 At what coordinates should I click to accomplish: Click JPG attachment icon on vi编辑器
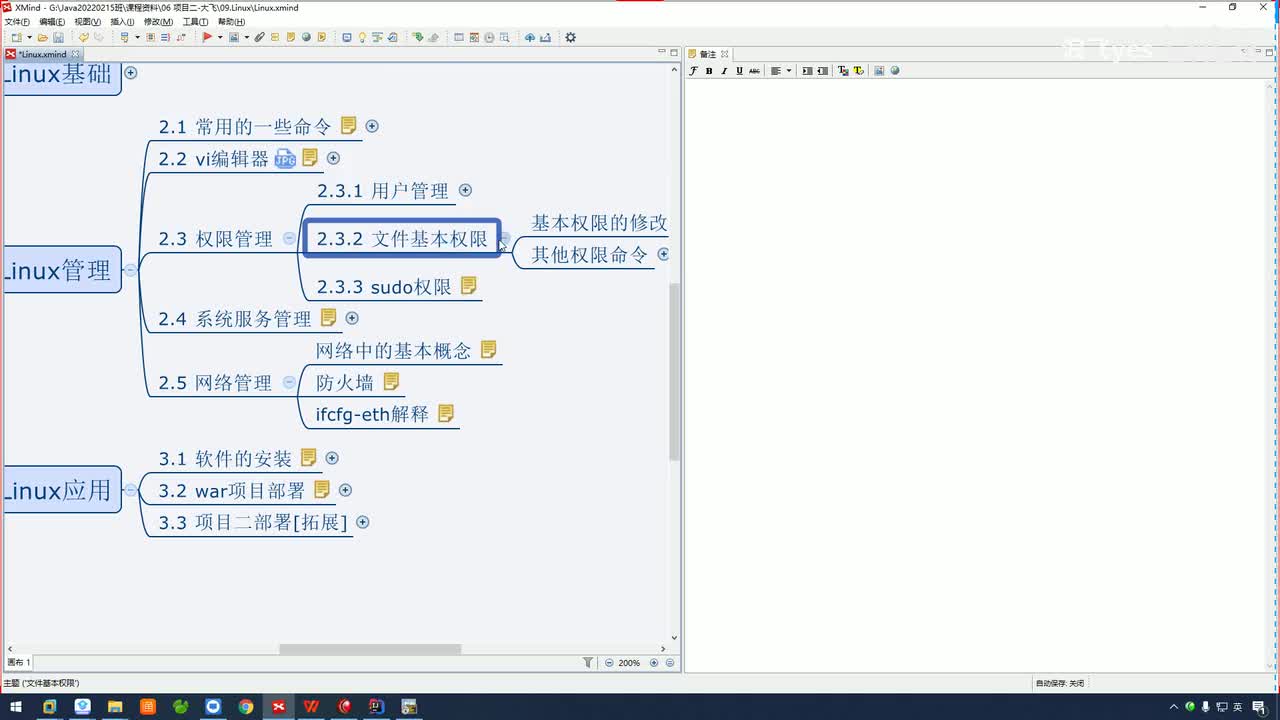(285, 158)
